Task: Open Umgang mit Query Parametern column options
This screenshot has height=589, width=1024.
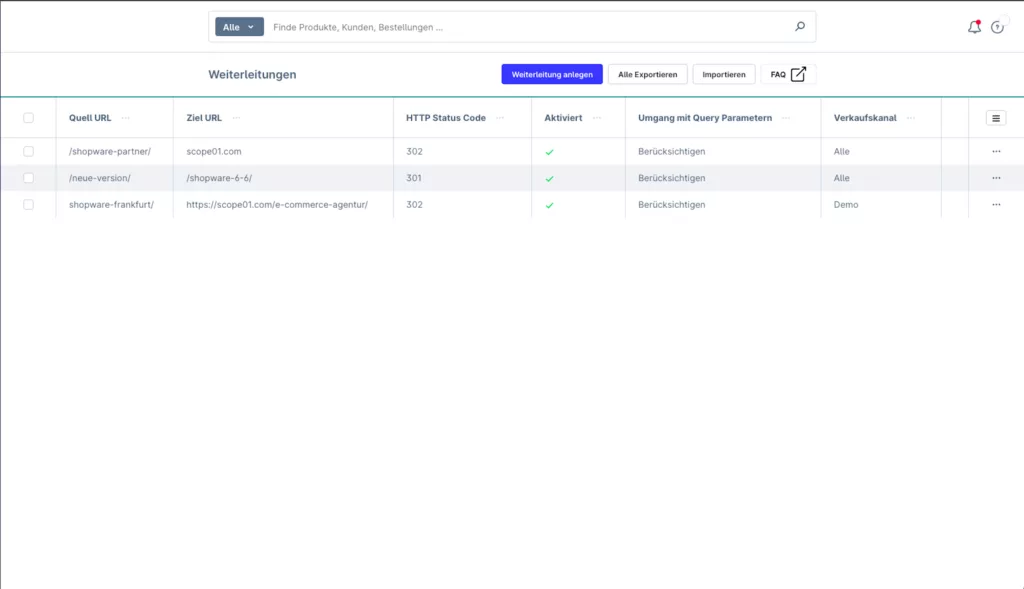Action: (x=786, y=118)
